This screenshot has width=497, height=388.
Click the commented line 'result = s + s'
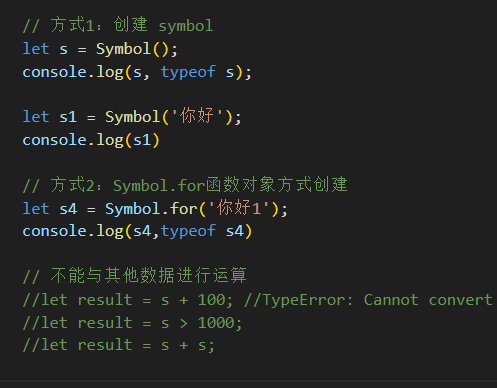(118, 345)
